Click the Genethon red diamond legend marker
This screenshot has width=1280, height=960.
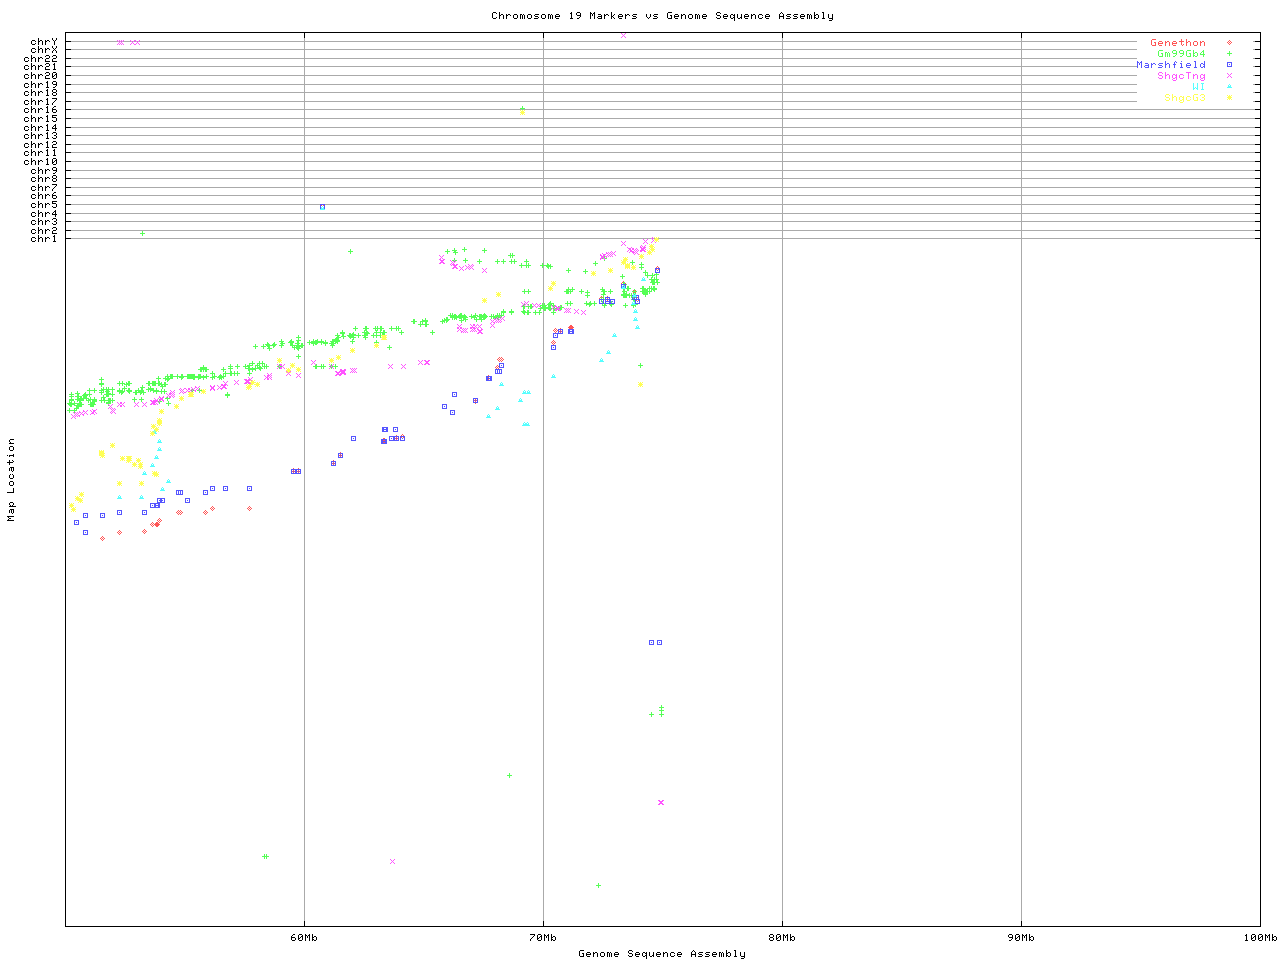pos(1229,43)
